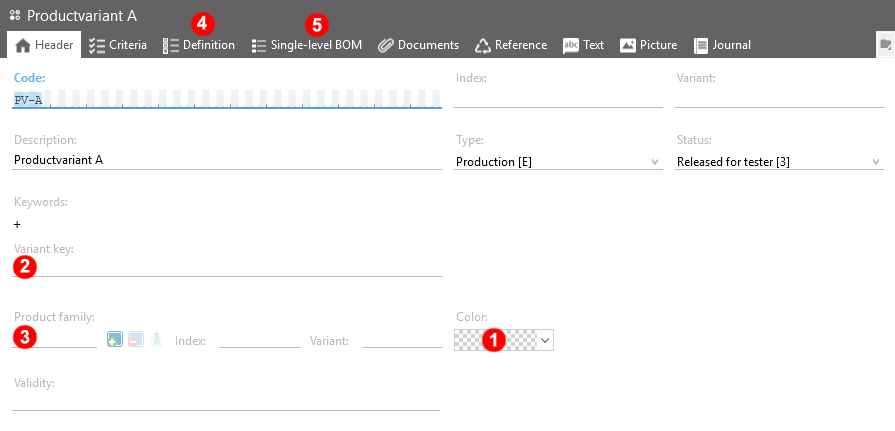Viewport: 895px width, 431px height.
Task: Click the Description field containing Productvariant A
Action: [227, 160]
